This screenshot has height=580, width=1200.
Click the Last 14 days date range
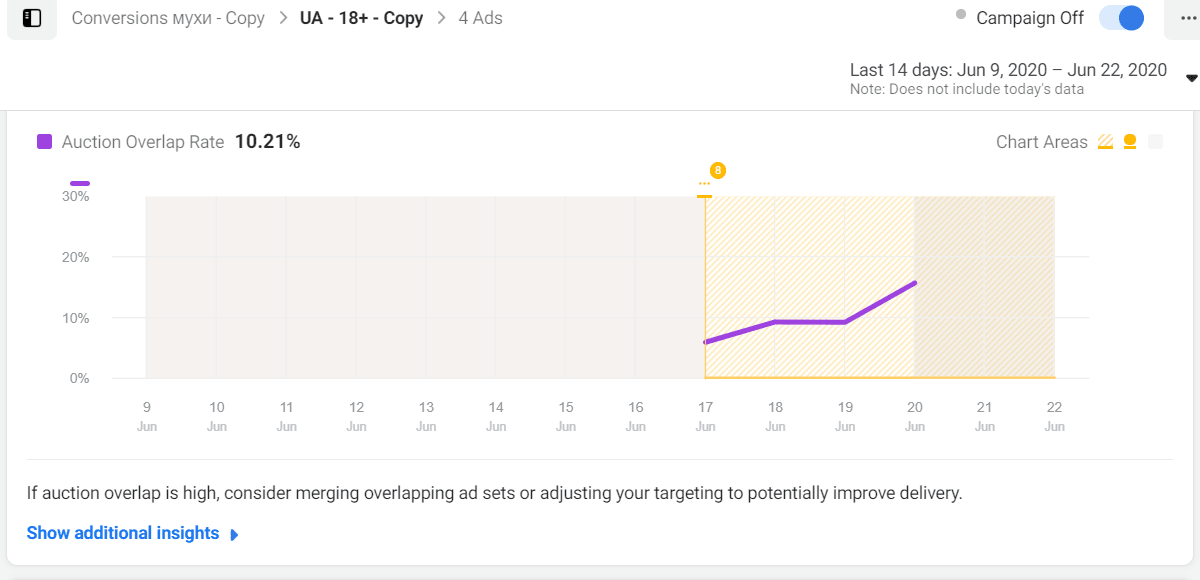[x=1008, y=70]
